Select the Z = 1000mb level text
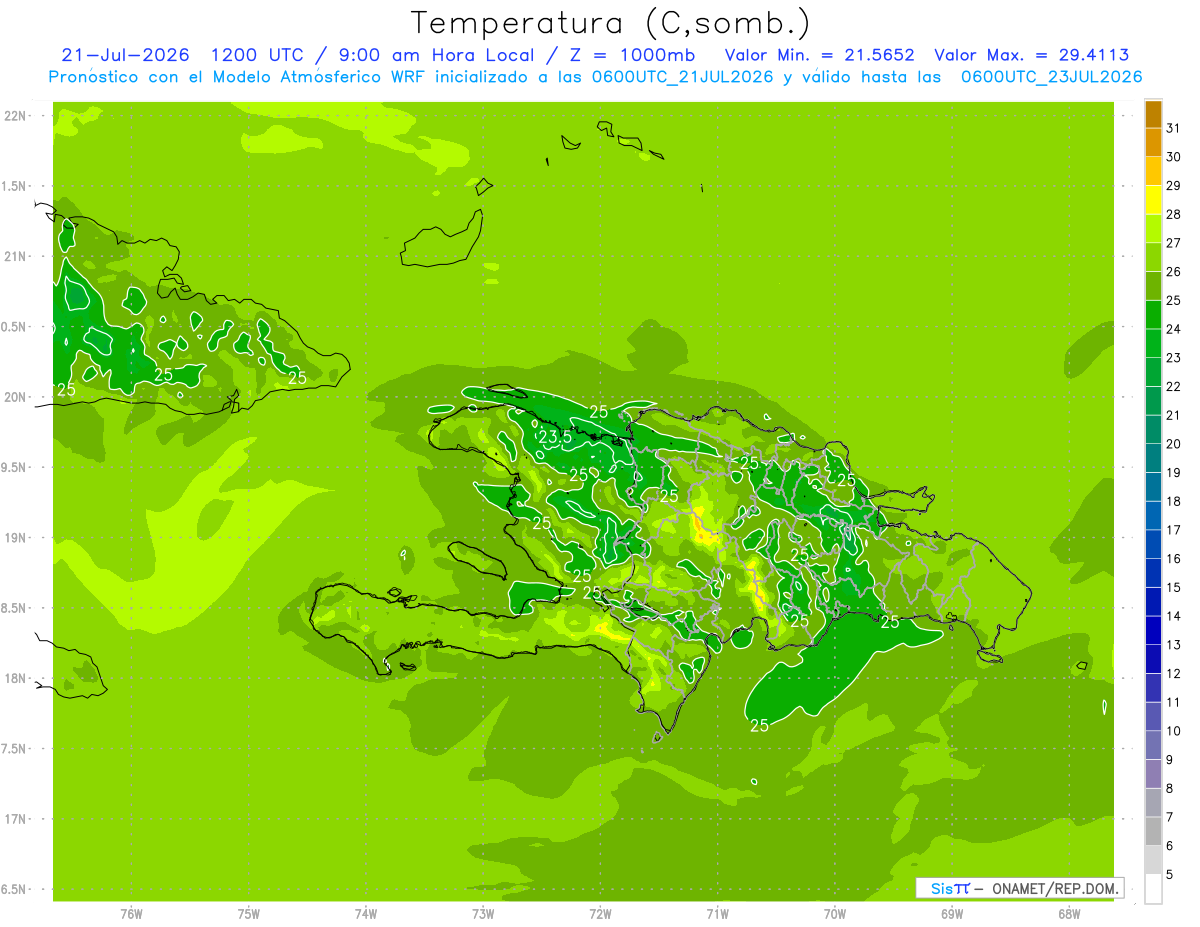 (633, 55)
